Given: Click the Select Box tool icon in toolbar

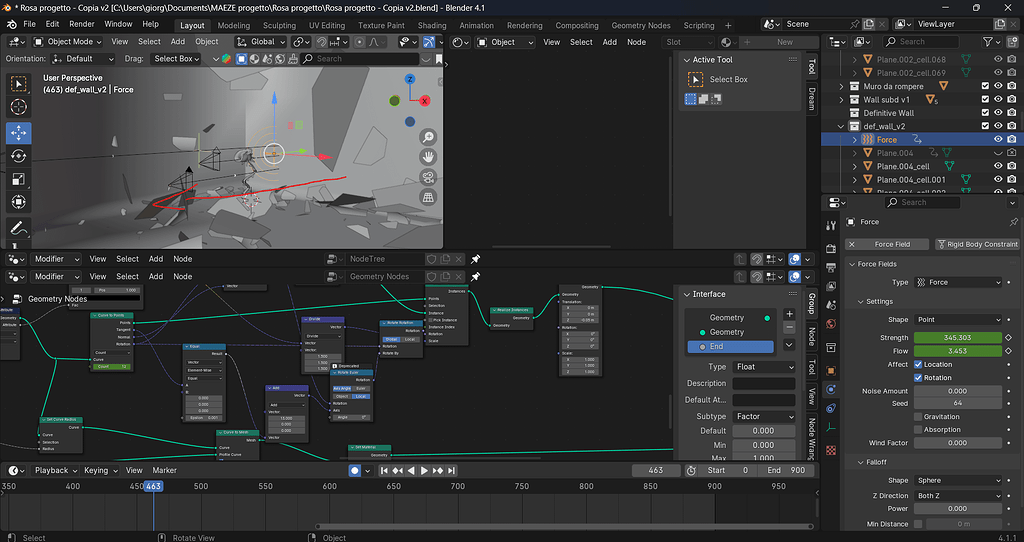Looking at the screenshot, I should pos(18,84).
